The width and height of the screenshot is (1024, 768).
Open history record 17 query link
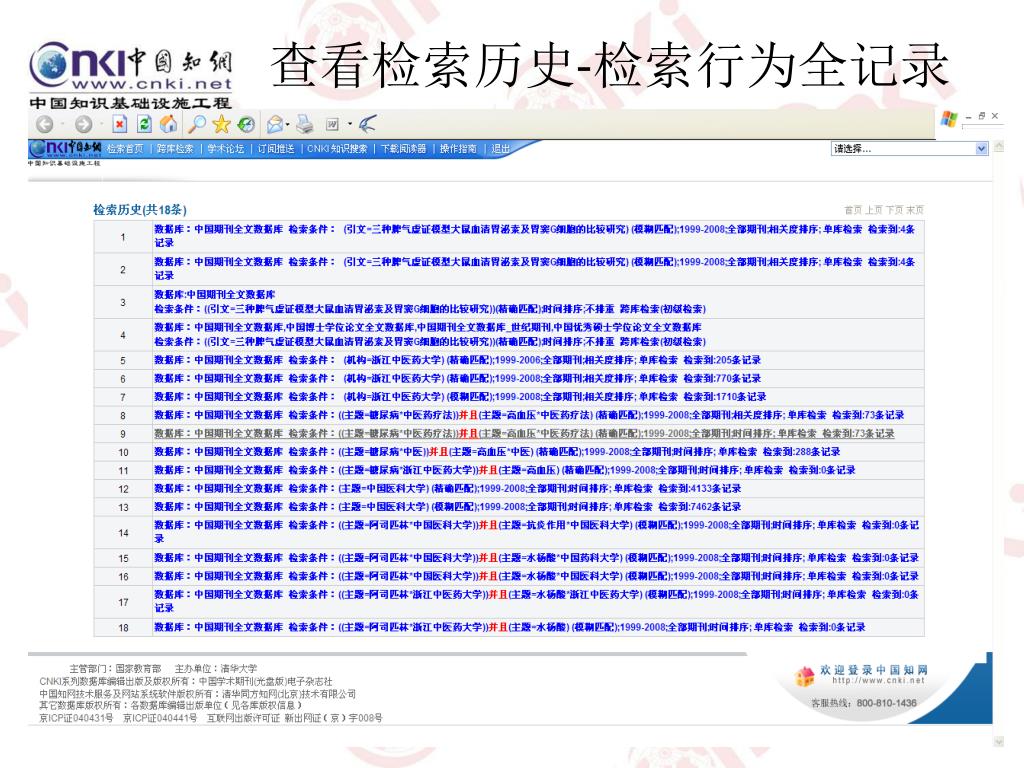pos(536,601)
